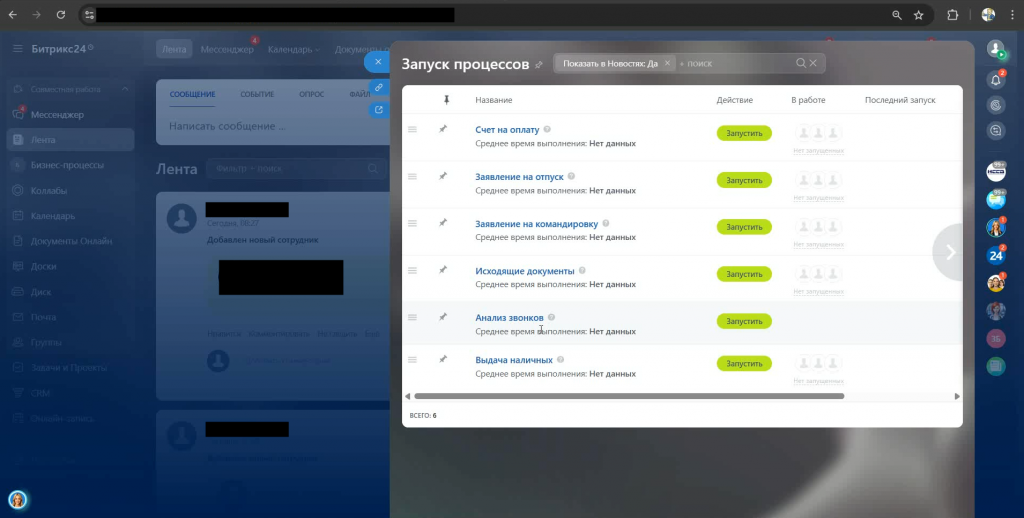The width and height of the screenshot is (1024, 518).
Task: Pin Запуск процессов title with pin icon
Action: 539,65
